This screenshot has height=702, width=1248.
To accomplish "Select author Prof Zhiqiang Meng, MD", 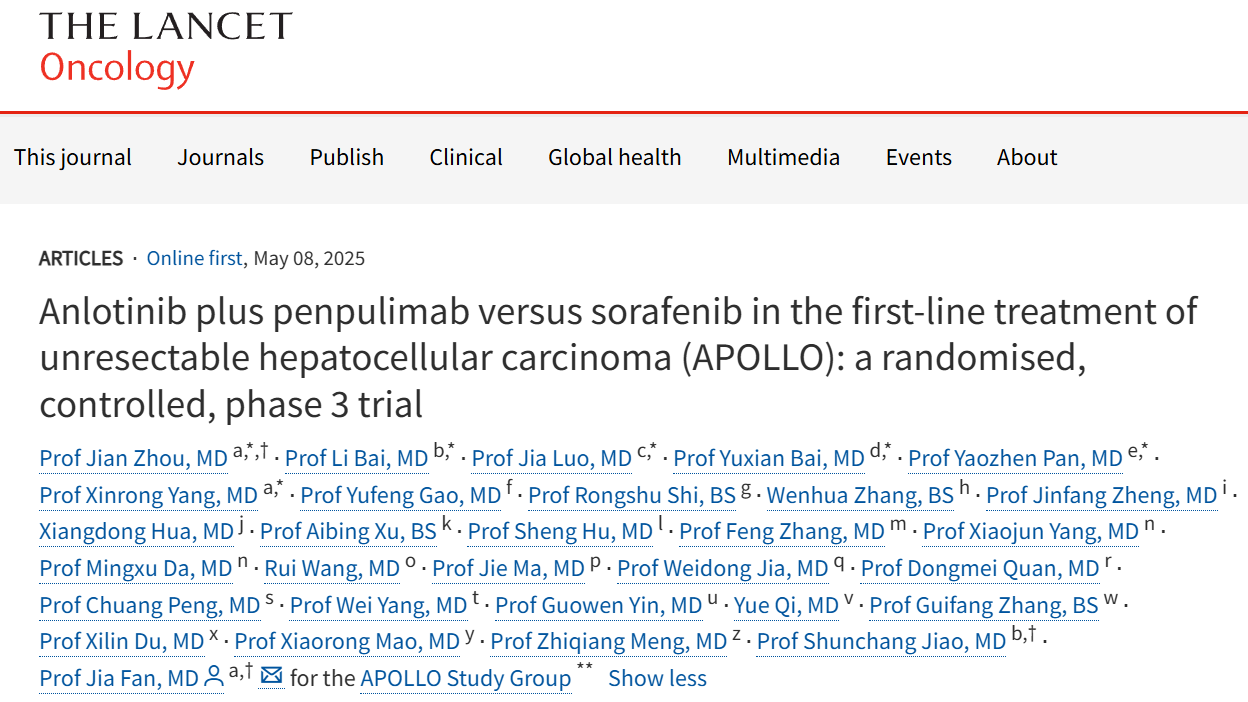I will point(609,641).
